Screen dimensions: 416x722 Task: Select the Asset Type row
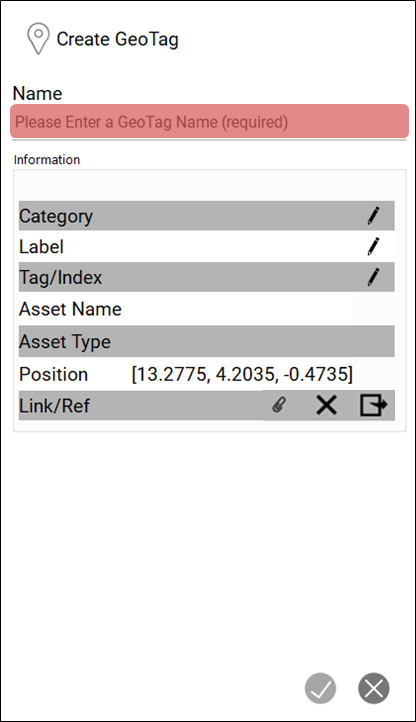(206, 341)
